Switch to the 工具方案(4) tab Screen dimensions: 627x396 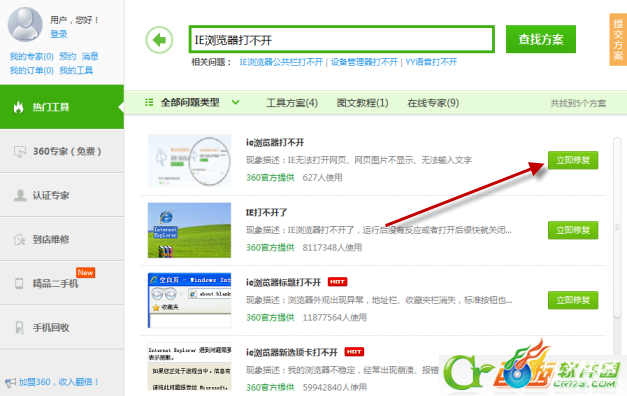point(292,103)
